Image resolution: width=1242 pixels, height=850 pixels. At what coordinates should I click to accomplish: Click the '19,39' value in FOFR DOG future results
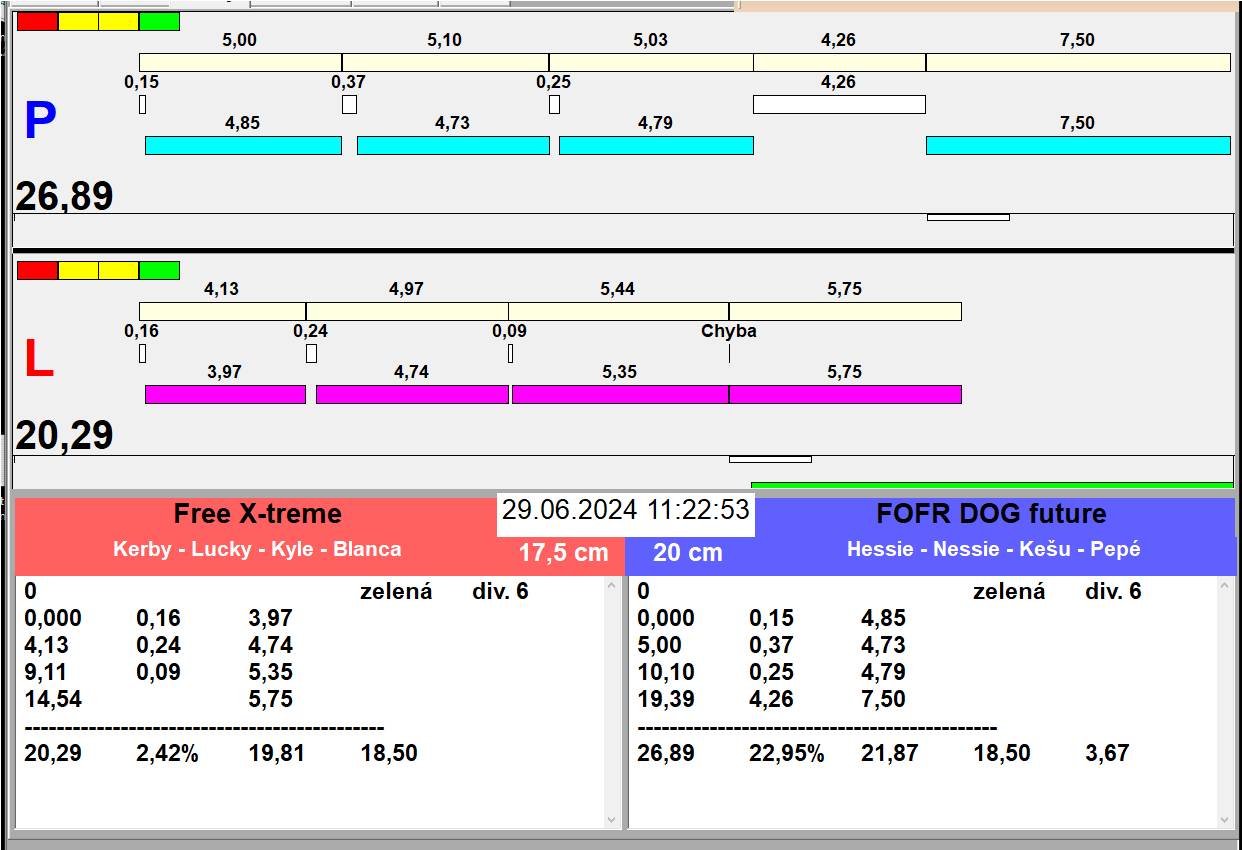click(666, 699)
